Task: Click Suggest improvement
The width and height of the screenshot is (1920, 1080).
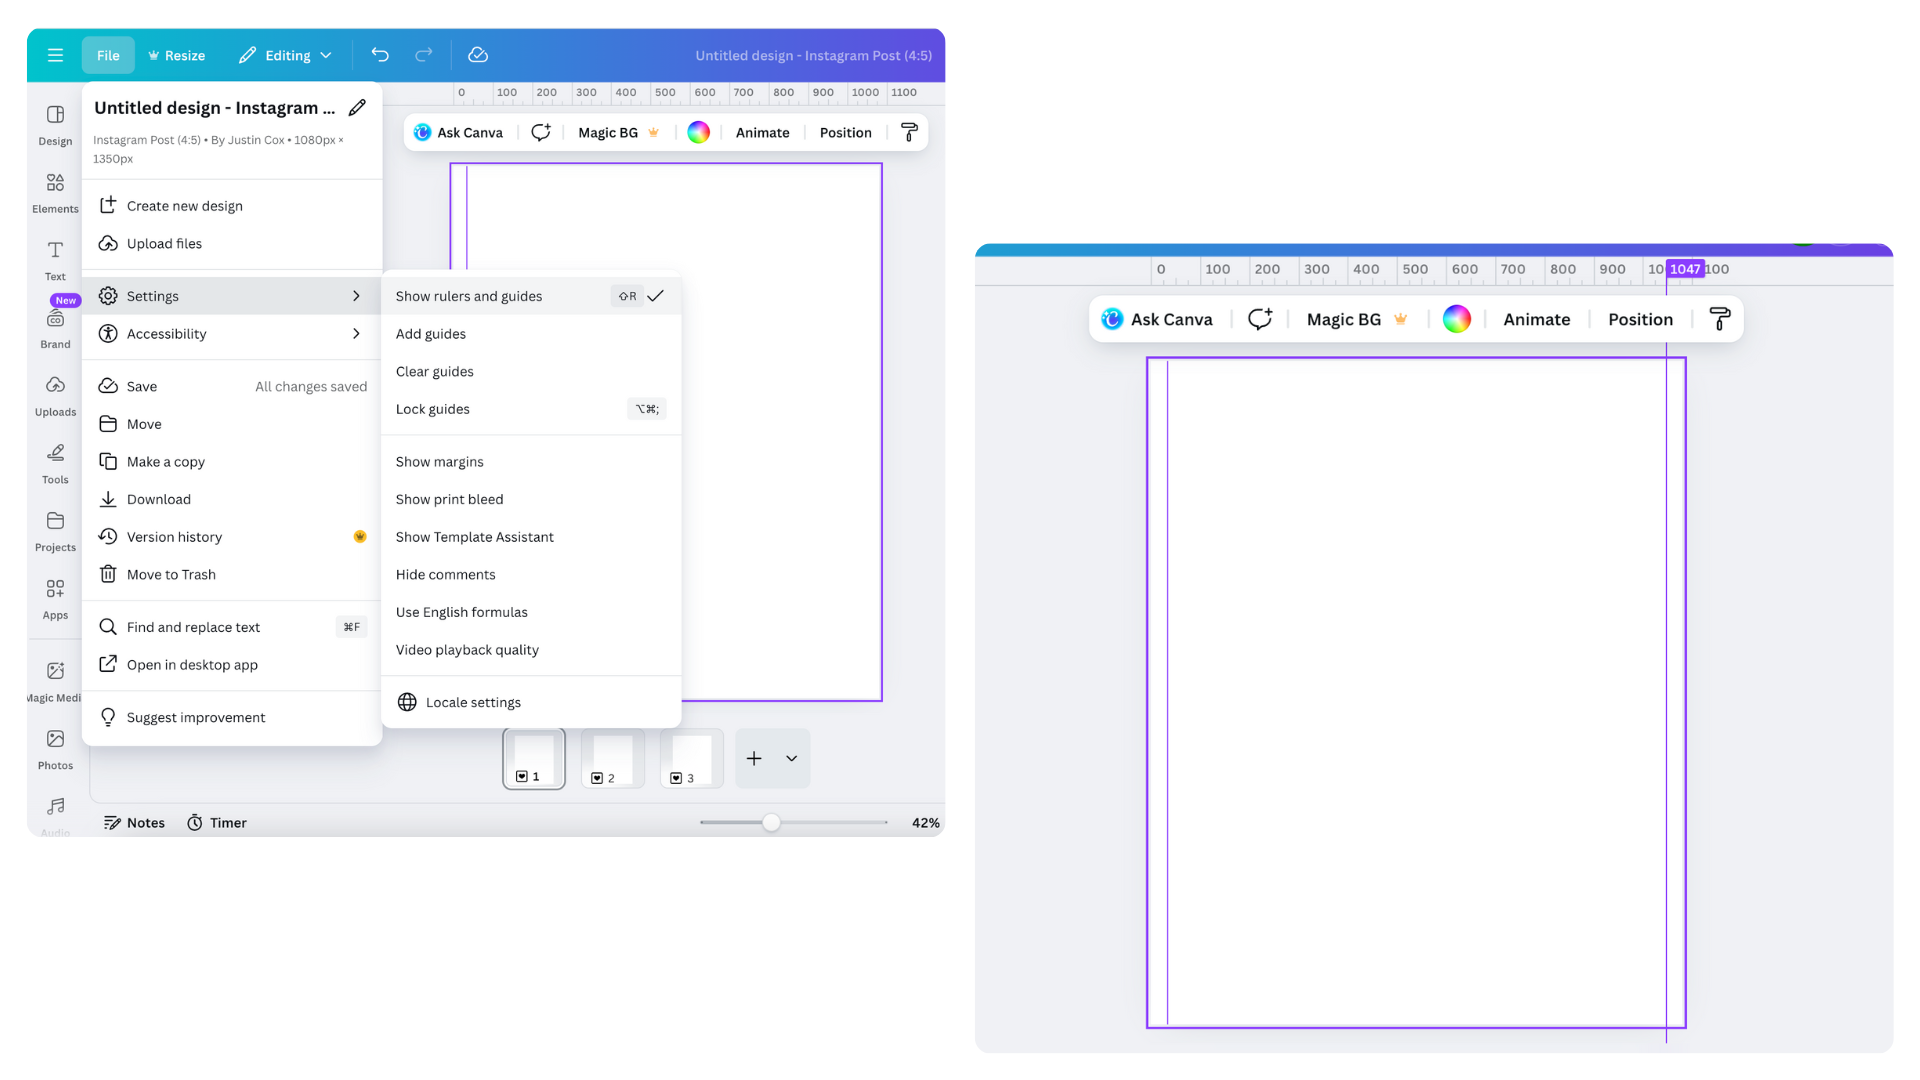Action: click(232, 717)
